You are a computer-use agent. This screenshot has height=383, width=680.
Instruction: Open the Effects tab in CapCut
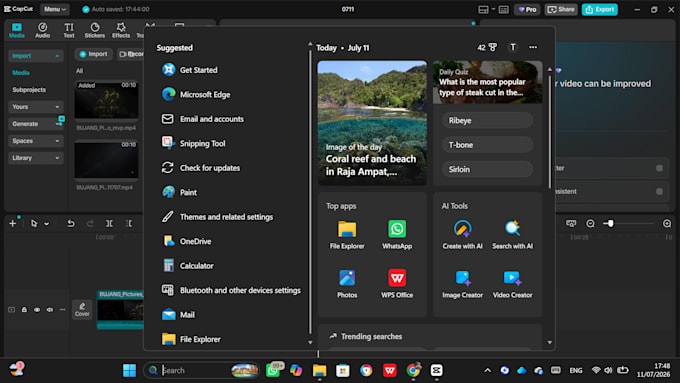[121, 30]
